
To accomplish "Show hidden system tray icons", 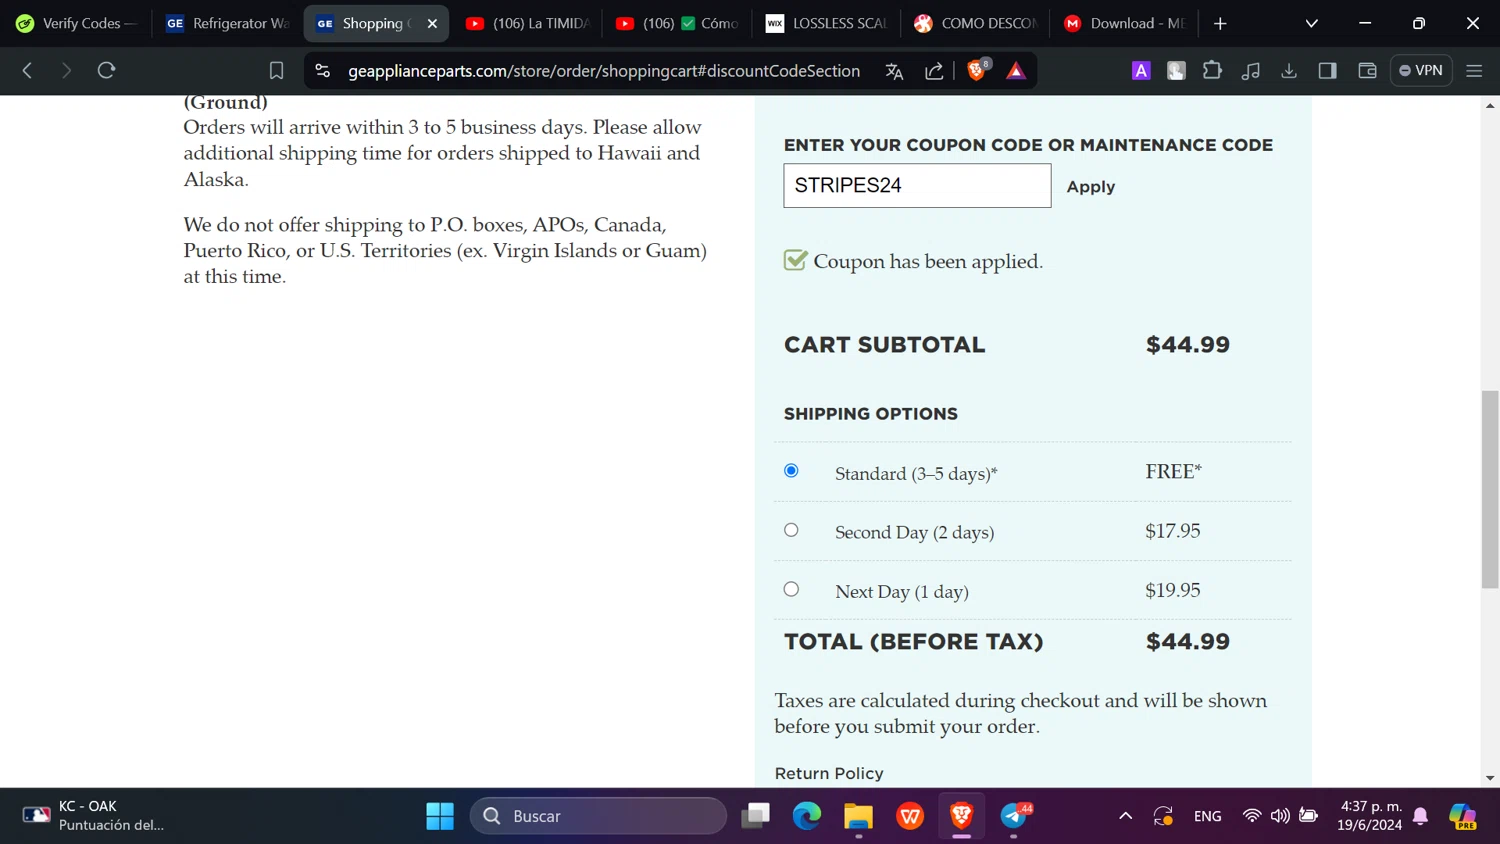I will pos(1125,816).
